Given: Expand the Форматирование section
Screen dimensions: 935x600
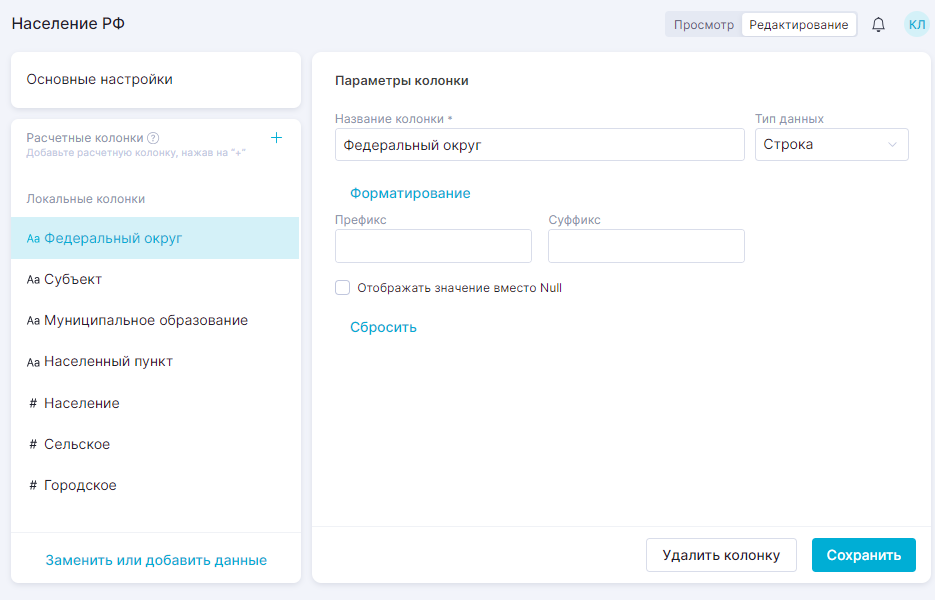Looking at the screenshot, I should pos(410,193).
